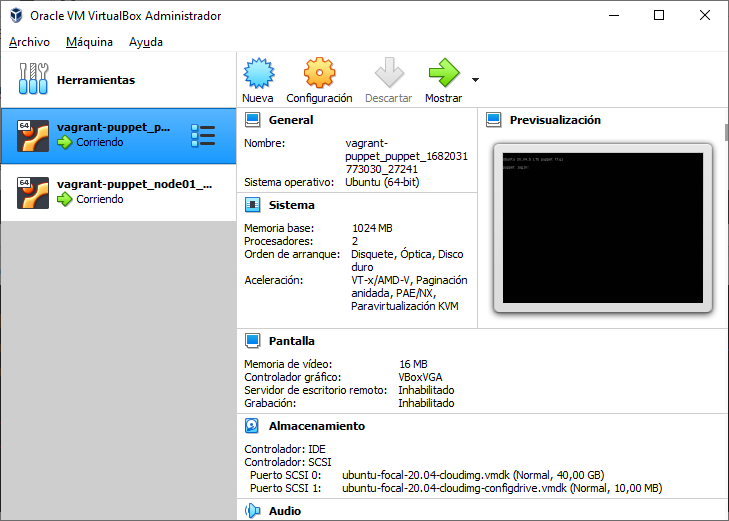729x521 pixels.
Task: Click the Controlador: SCSI line
Action: tap(288, 462)
